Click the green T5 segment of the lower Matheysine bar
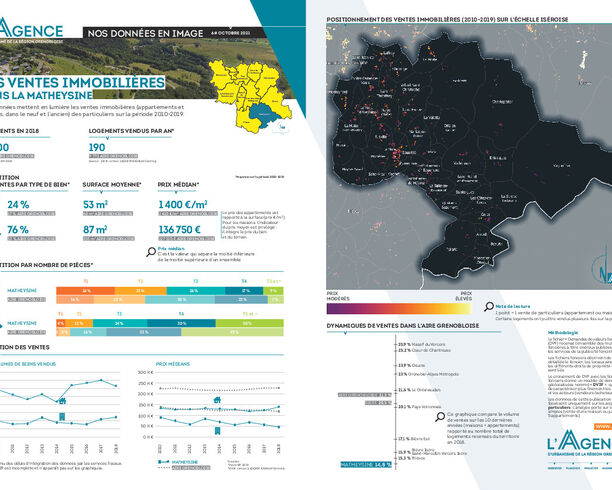The image size is (612, 490). (249, 323)
